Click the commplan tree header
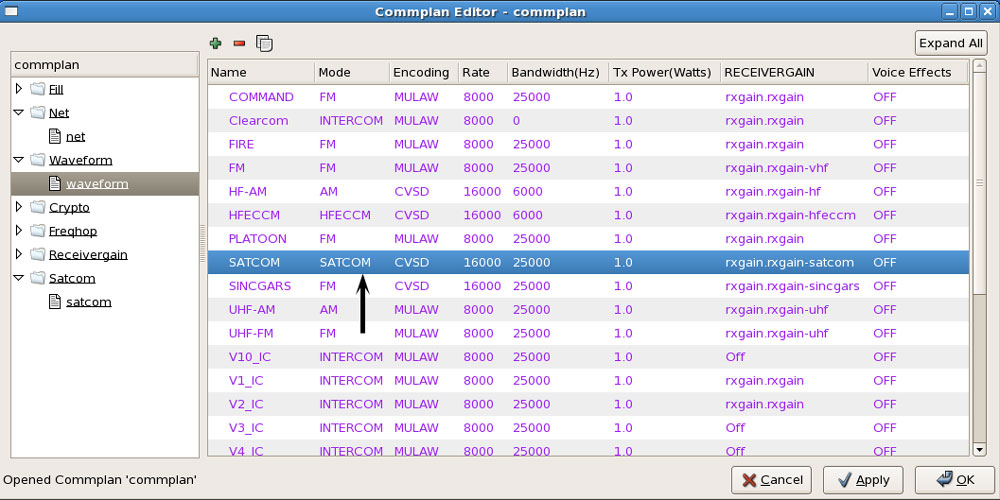This screenshot has width=1000, height=500. click(x=105, y=65)
